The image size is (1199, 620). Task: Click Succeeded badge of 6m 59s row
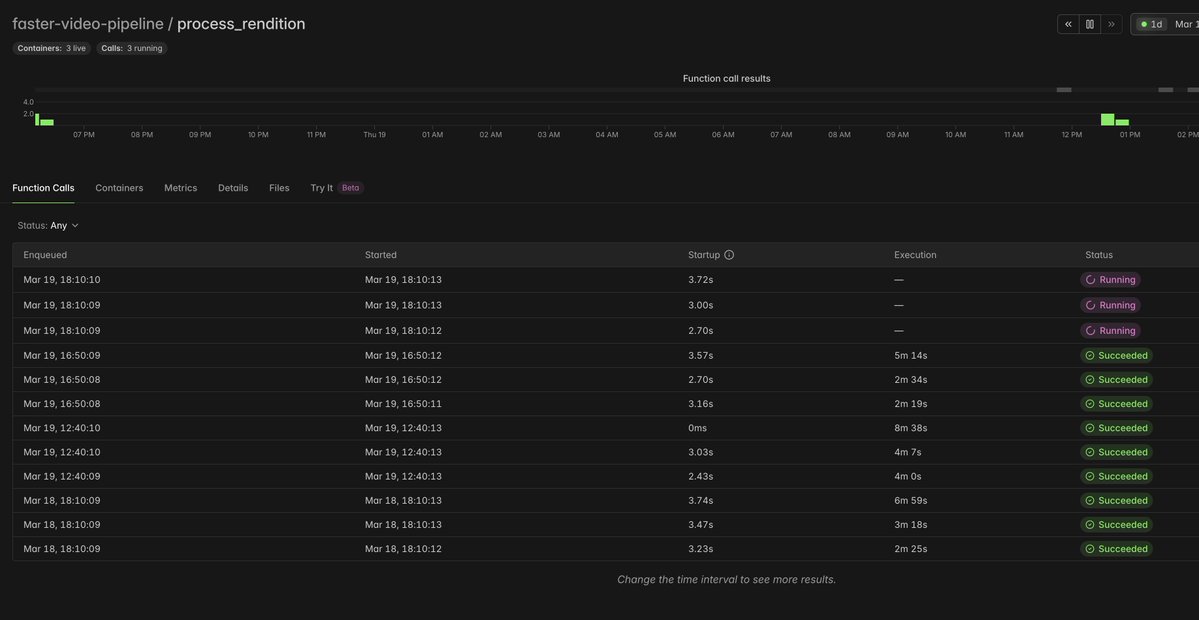(x=1116, y=501)
